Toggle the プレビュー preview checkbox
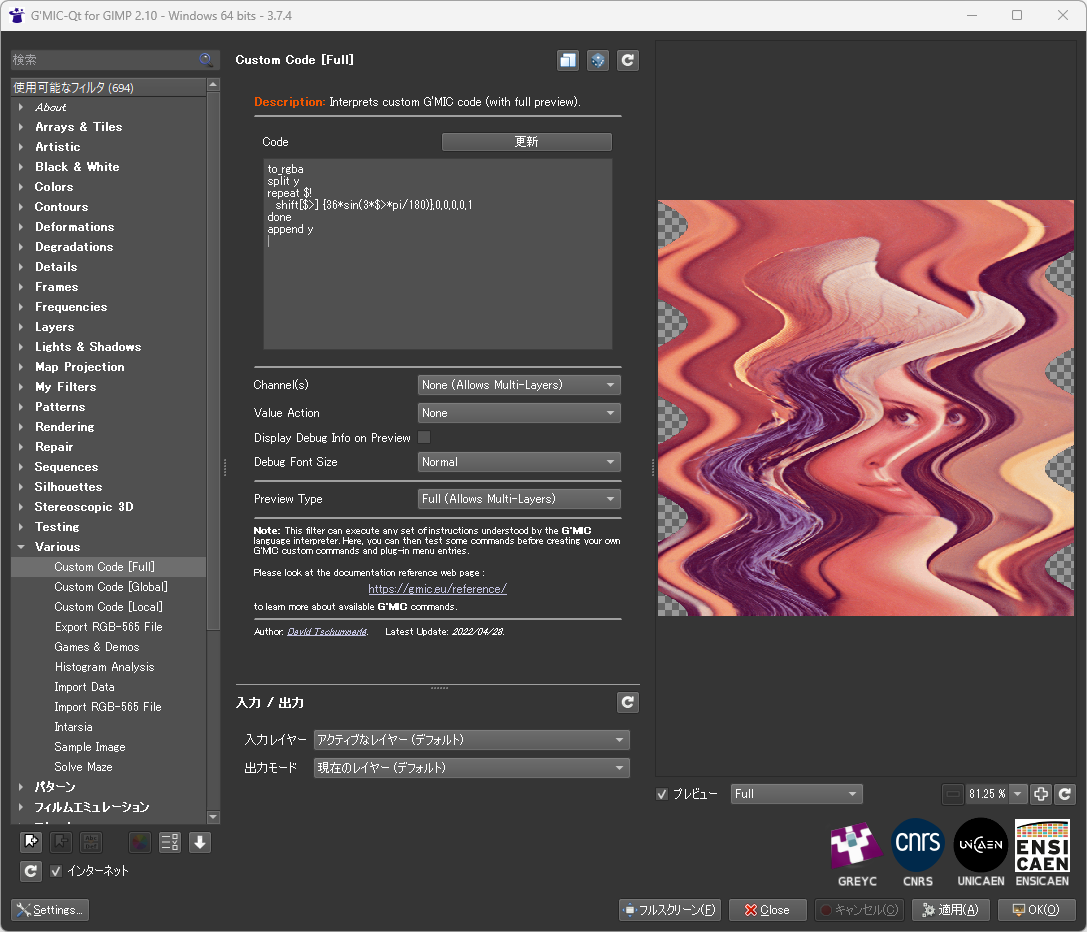Viewport: 1087px width, 932px height. tap(662, 794)
